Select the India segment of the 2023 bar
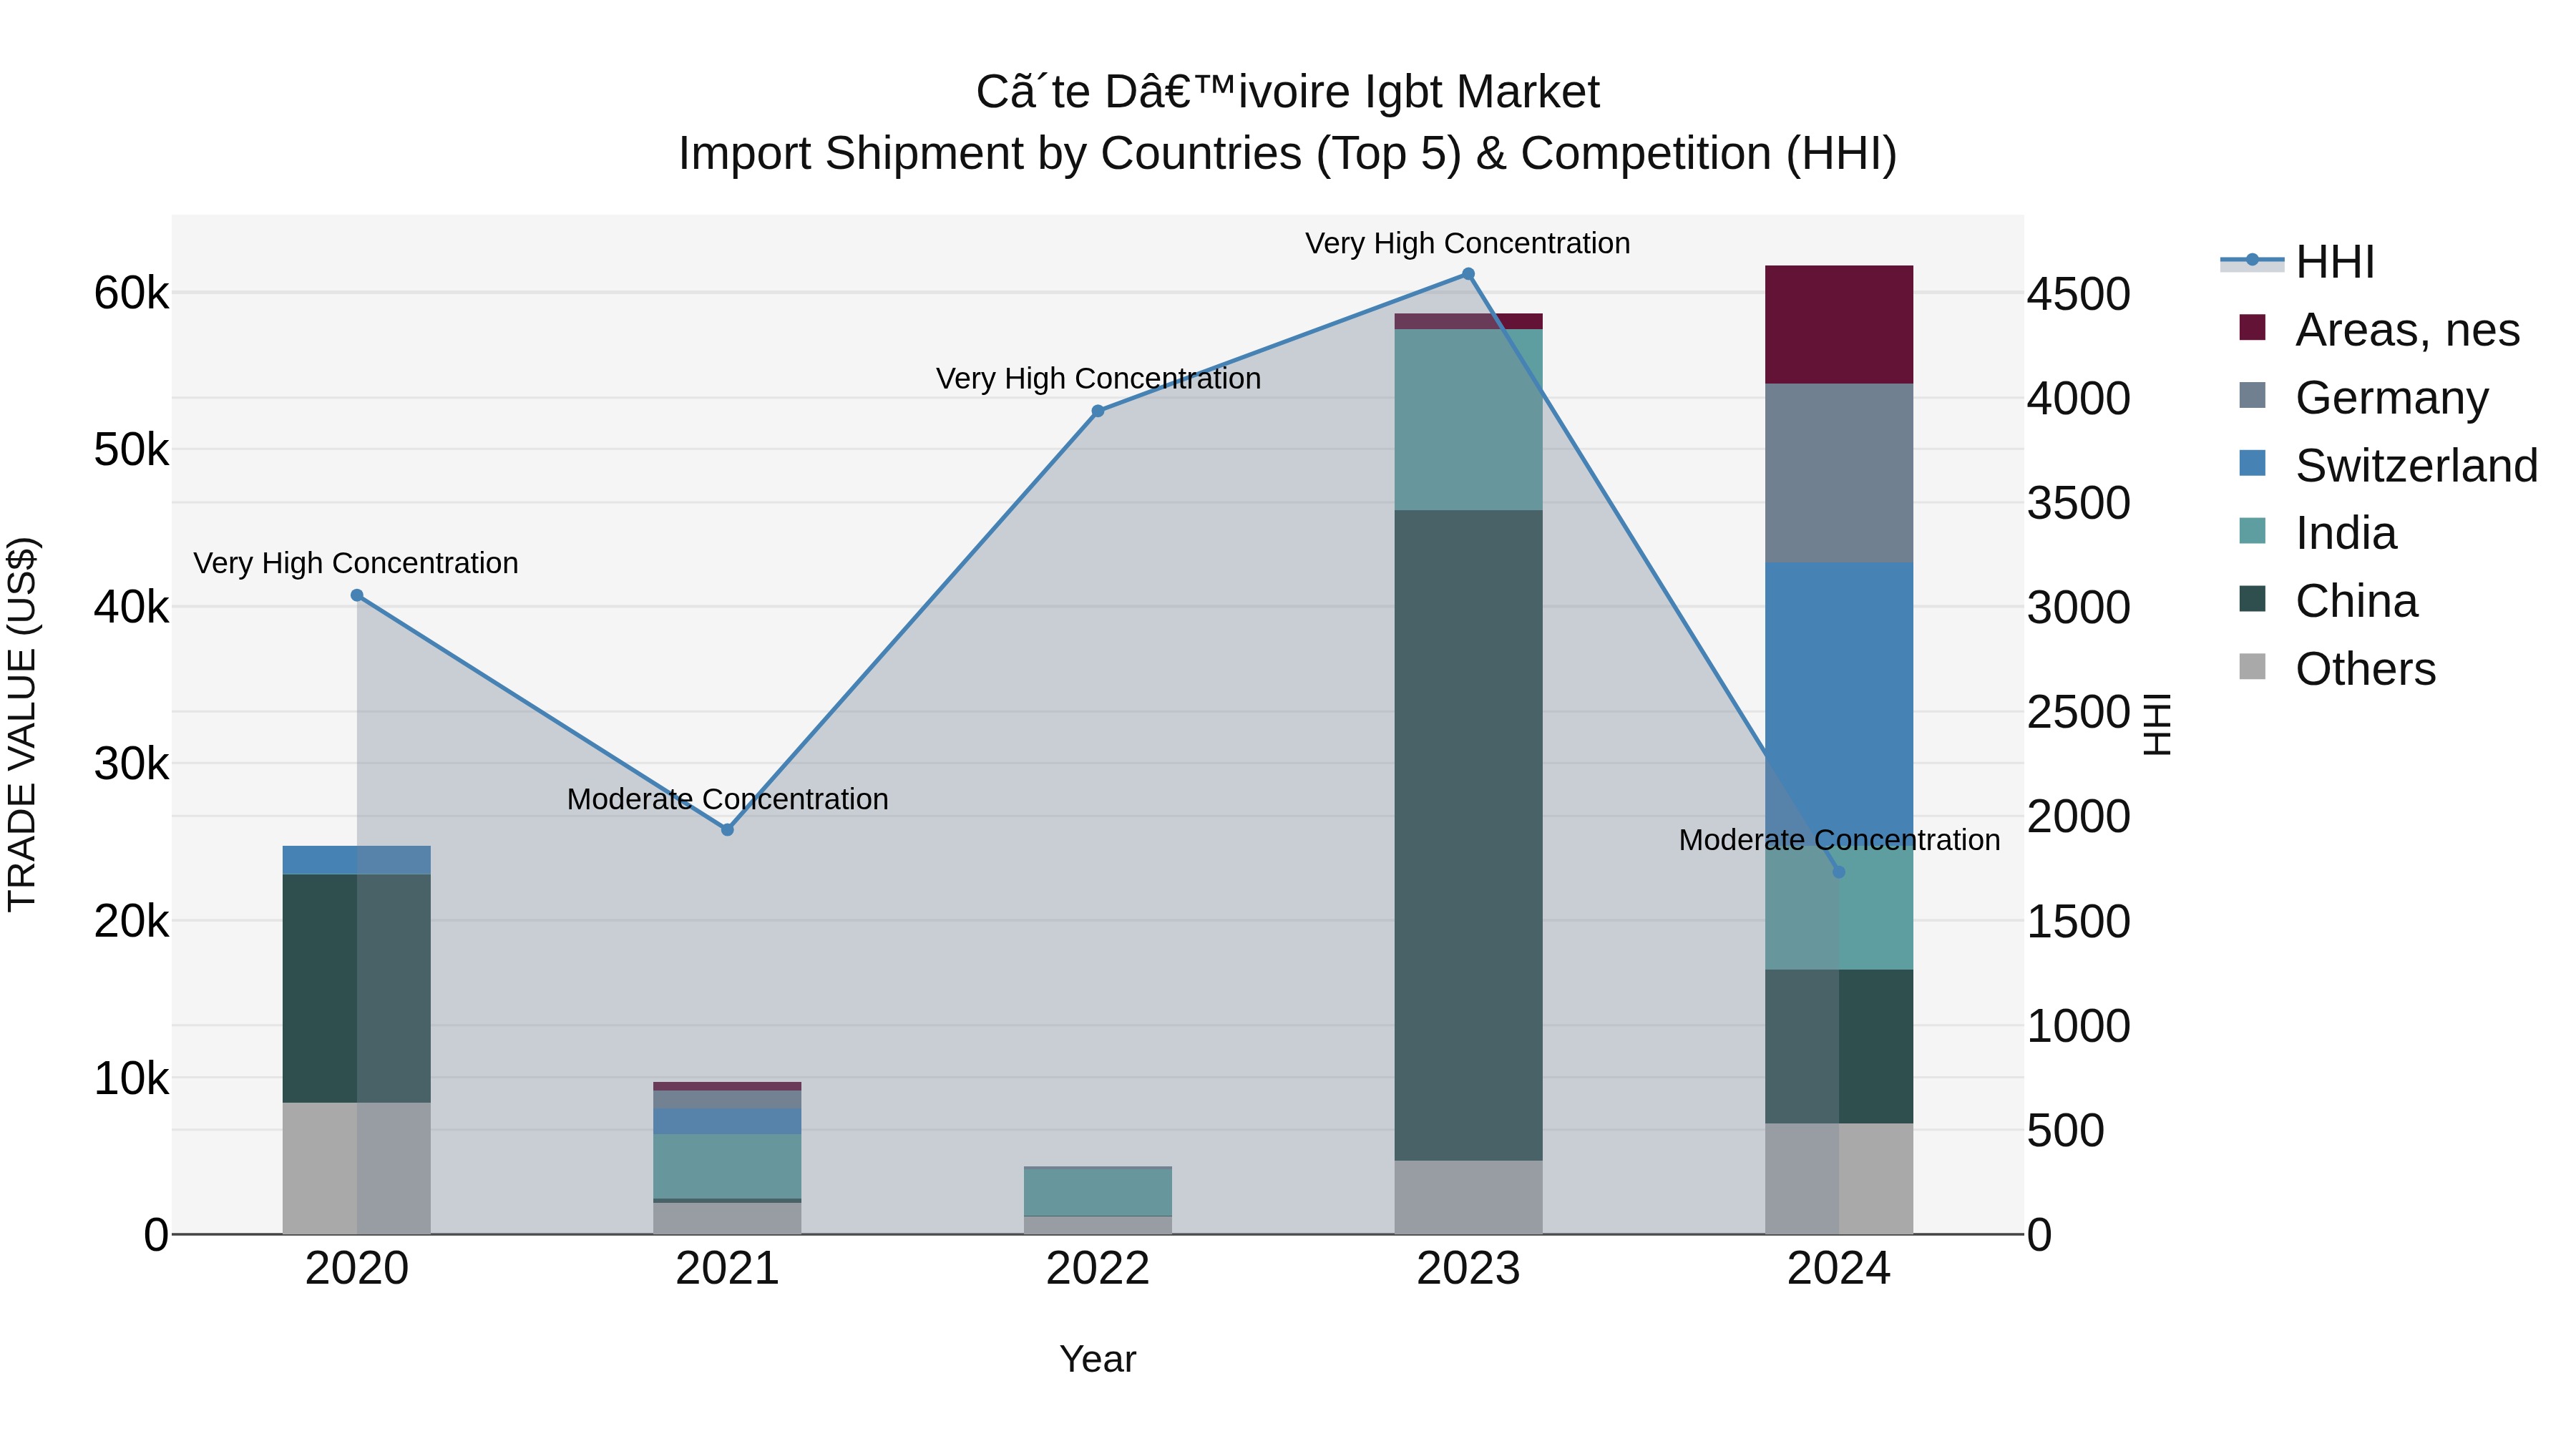The image size is (2576, 1449). point(1468,420)
